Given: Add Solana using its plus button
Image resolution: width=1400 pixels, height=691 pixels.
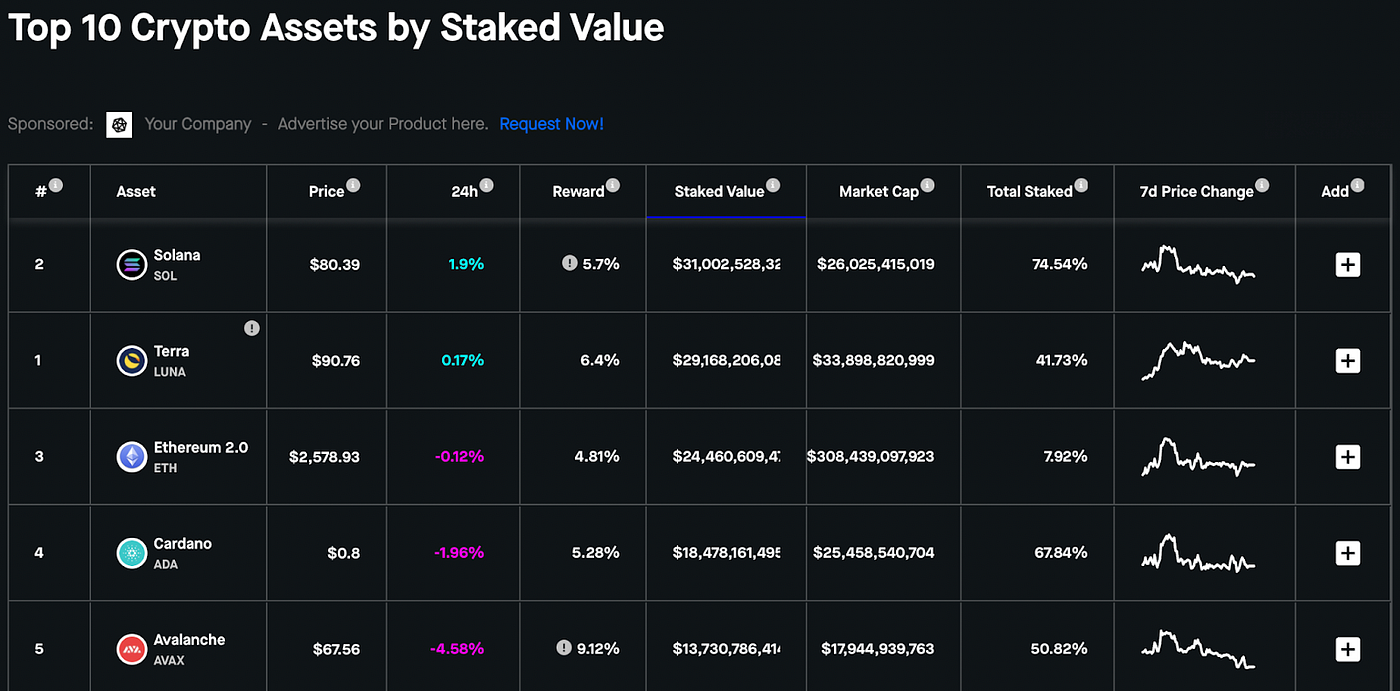Looking at the screenshot, I should coord(1348,265).
